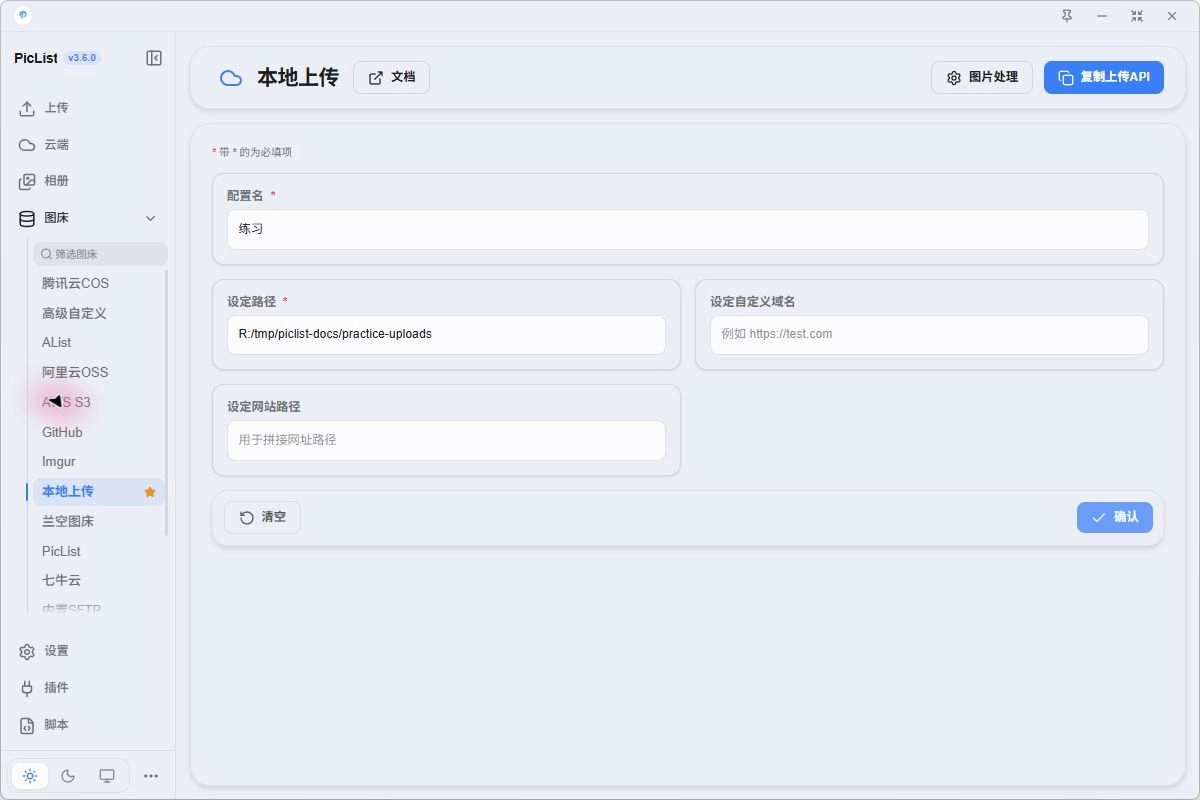Click the cloud icon beside 本地上传 title
The width and height of the screenshot is (1200, 800).
[x=231, y=78]
